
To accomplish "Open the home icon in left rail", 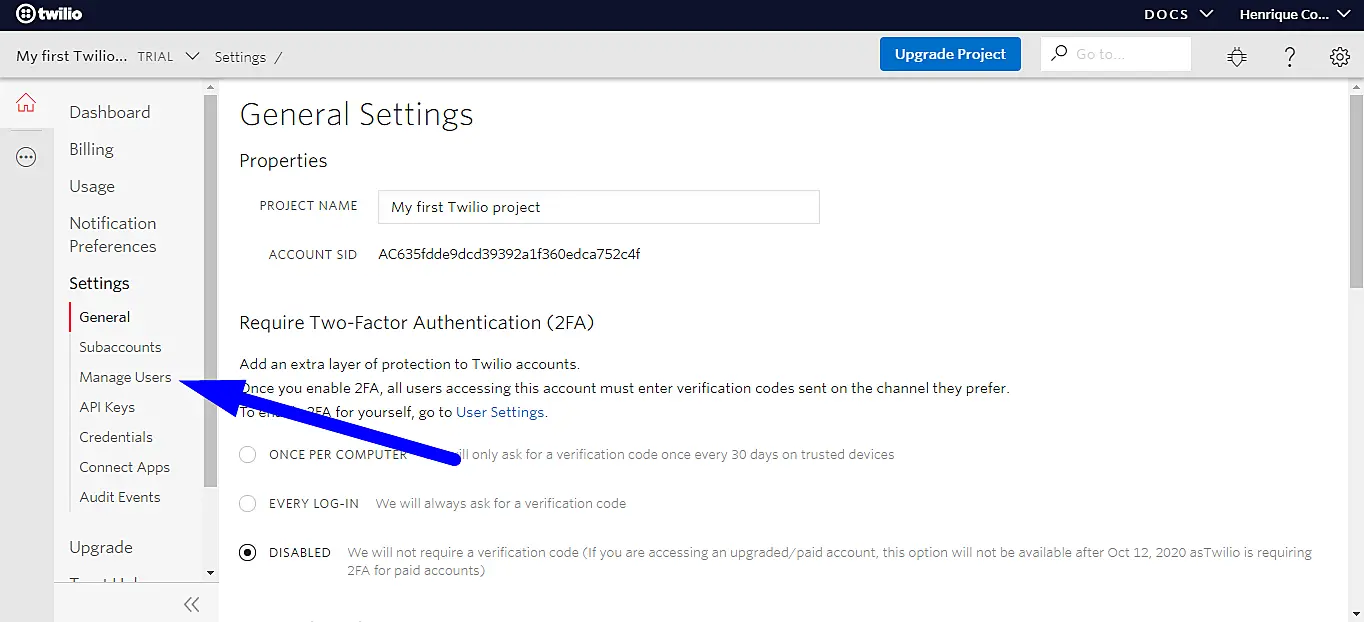I will pos(26,103).
